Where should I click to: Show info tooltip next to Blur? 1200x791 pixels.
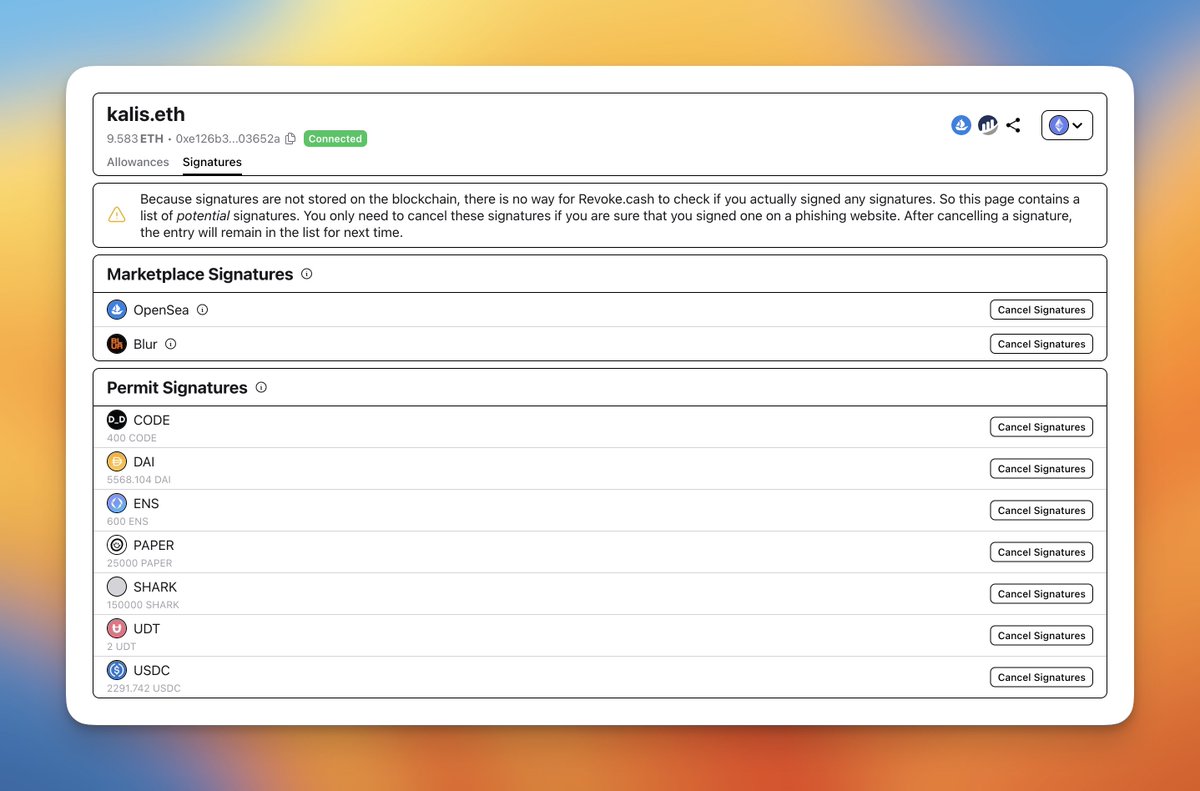point(170,344)
